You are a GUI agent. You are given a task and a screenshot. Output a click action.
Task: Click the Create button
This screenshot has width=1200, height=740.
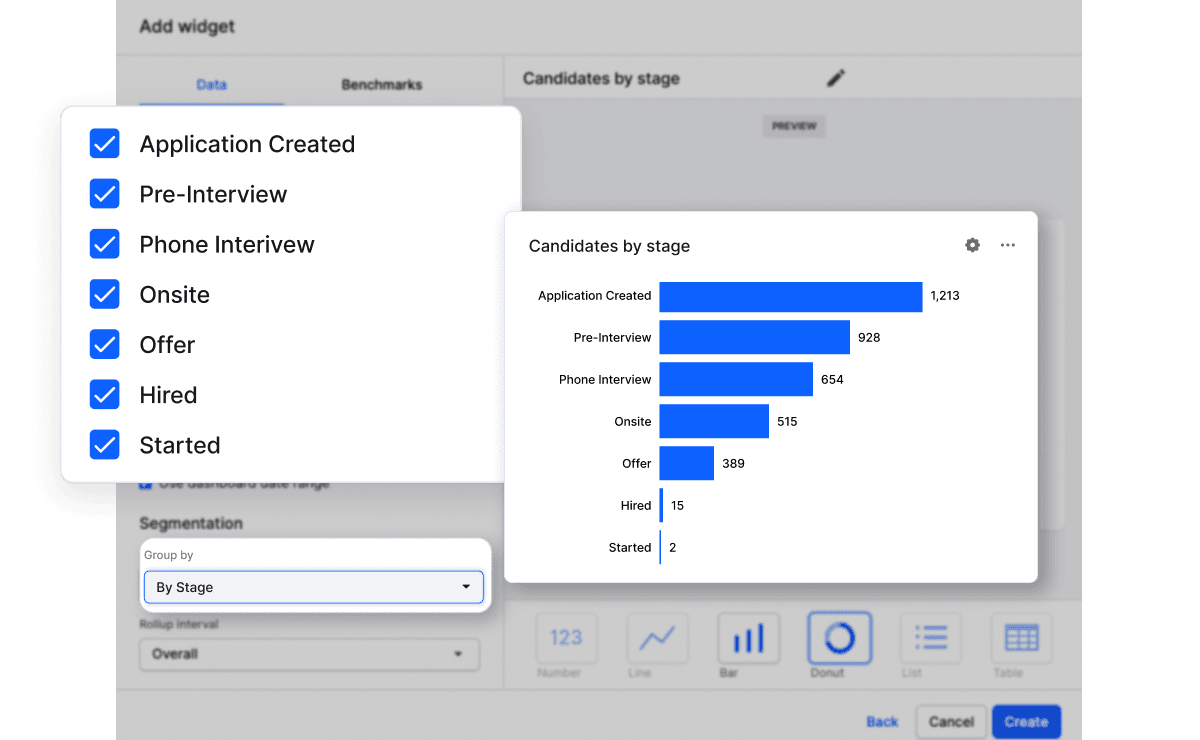1026,721
